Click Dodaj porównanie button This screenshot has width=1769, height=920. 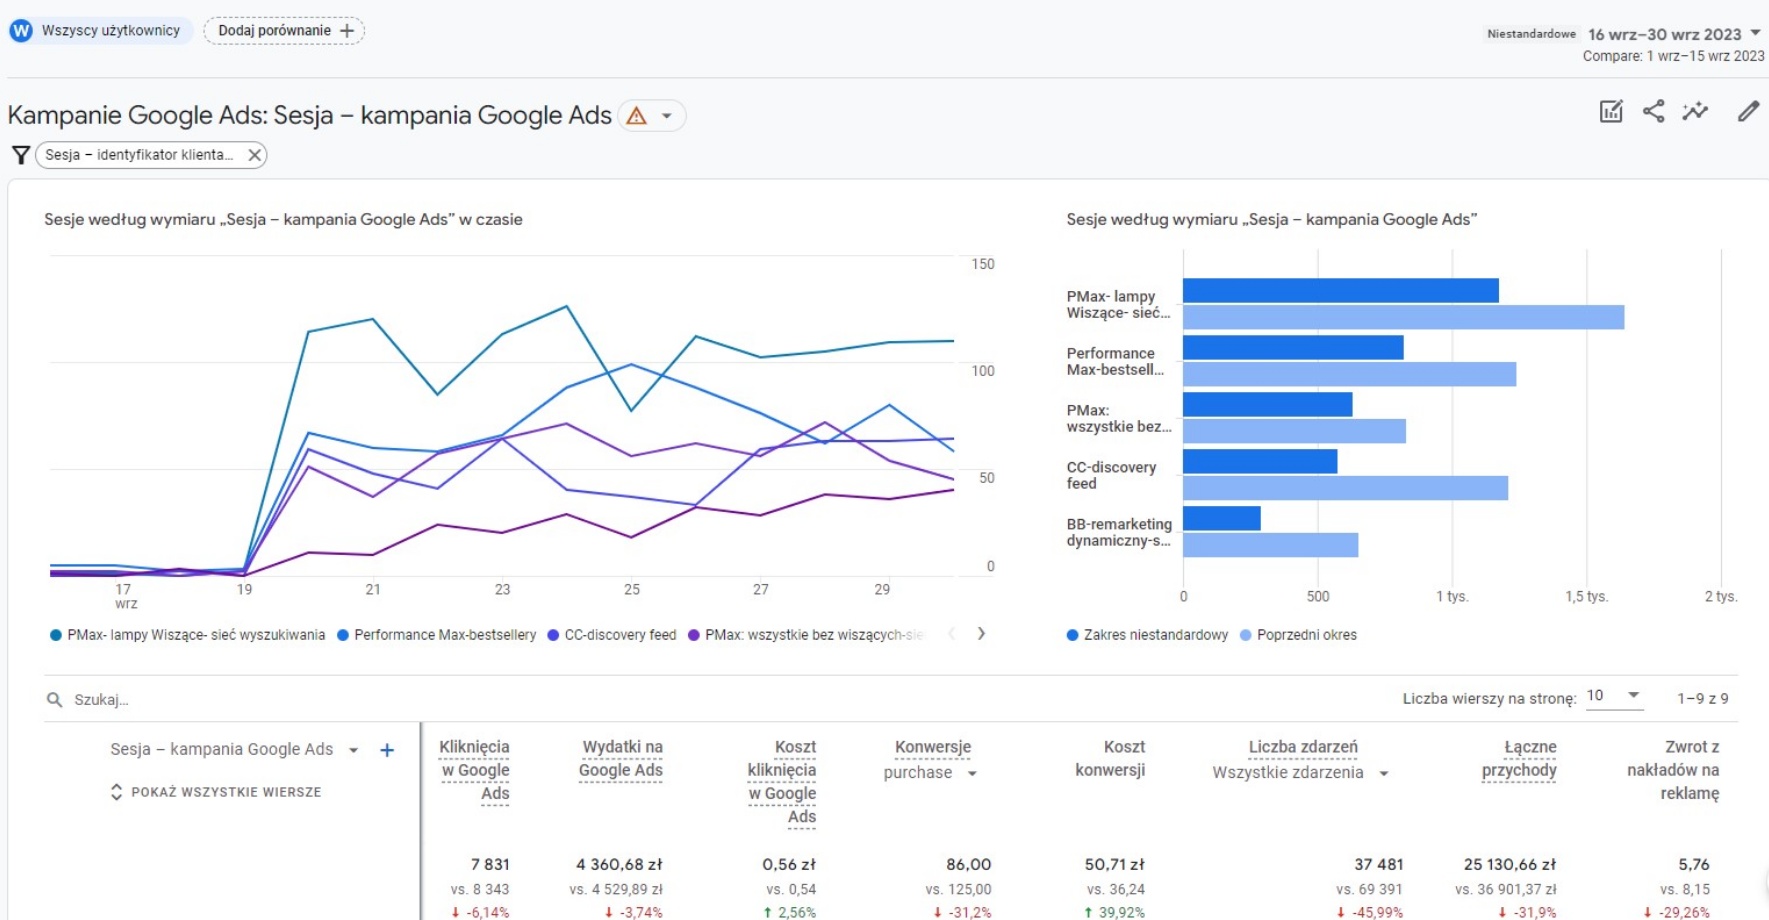(284, 31)
